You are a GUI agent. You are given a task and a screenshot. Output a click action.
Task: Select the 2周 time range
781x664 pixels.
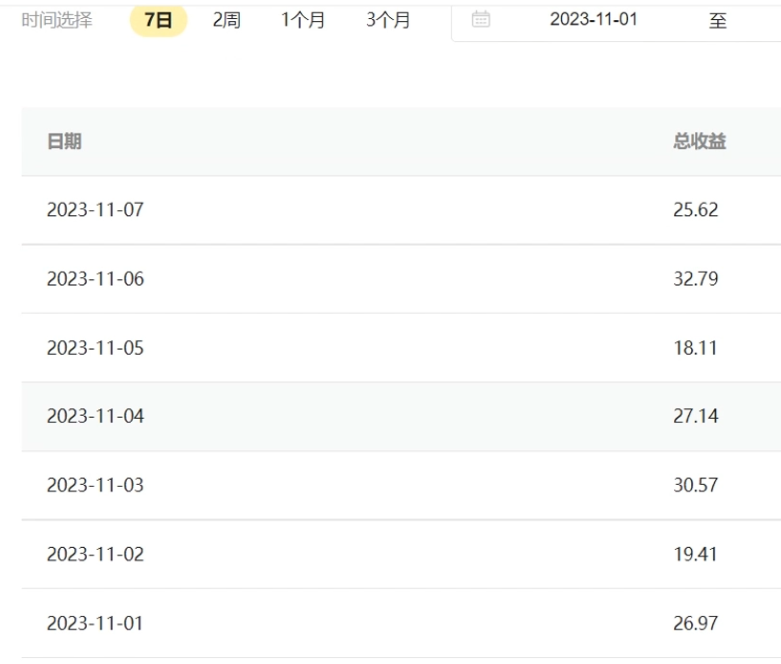[x=226, y=20]
